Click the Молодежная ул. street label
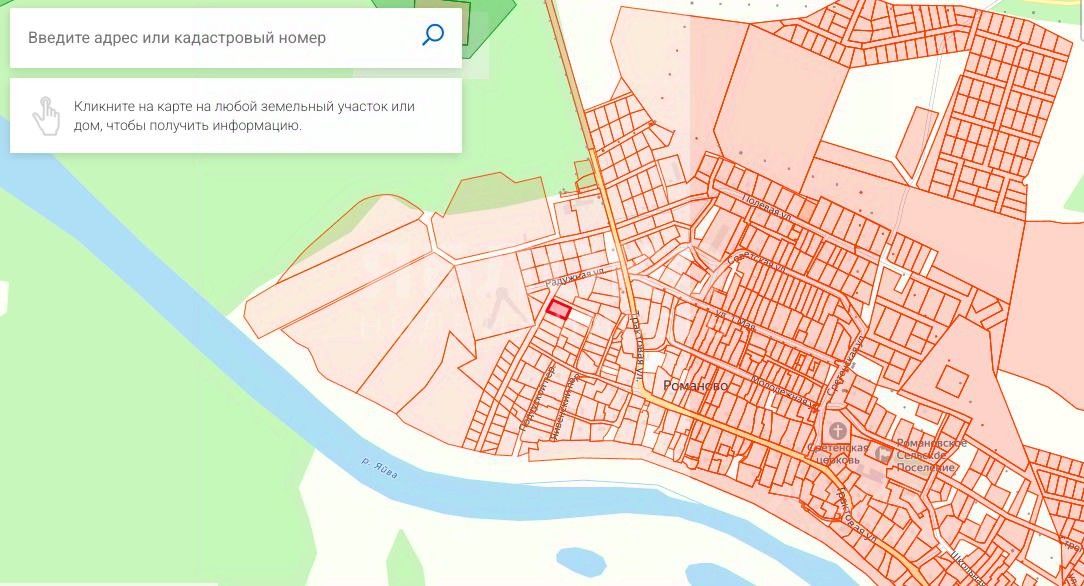Image resolution: width=1084 pixels, height=586 pixels. point(785,391)
